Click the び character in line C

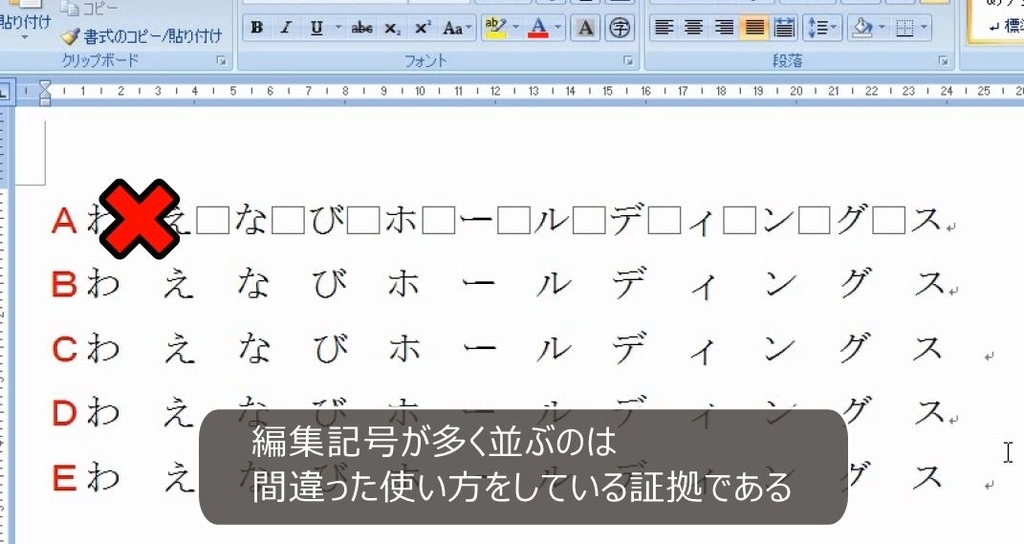point(329,347)
